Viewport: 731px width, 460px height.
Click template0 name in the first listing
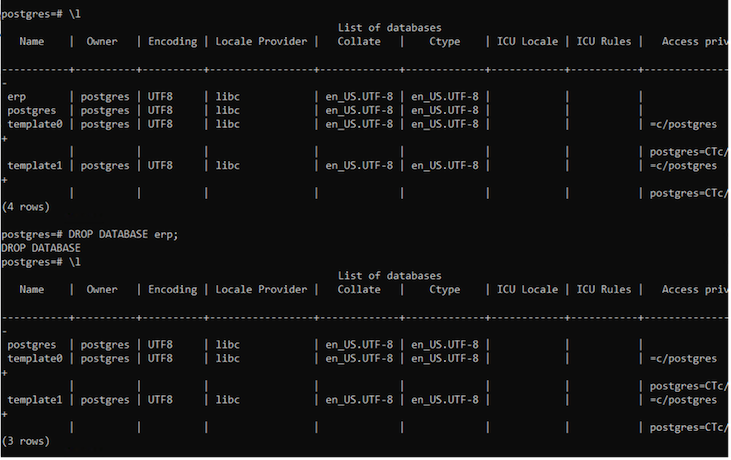pyautogui.click(x=35, y=125)
